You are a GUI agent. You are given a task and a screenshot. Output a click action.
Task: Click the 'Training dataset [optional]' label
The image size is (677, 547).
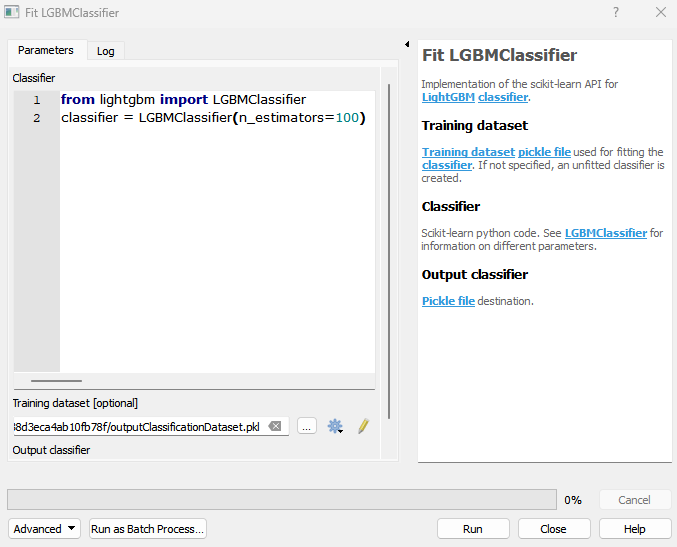pos(75,403)
